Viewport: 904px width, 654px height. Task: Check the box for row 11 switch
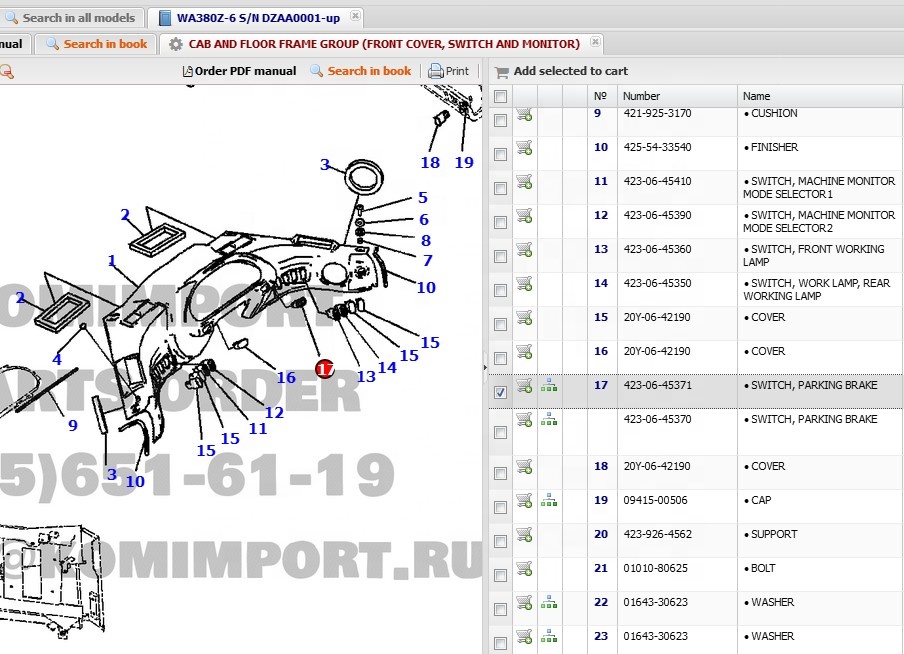tap(500, 188)
